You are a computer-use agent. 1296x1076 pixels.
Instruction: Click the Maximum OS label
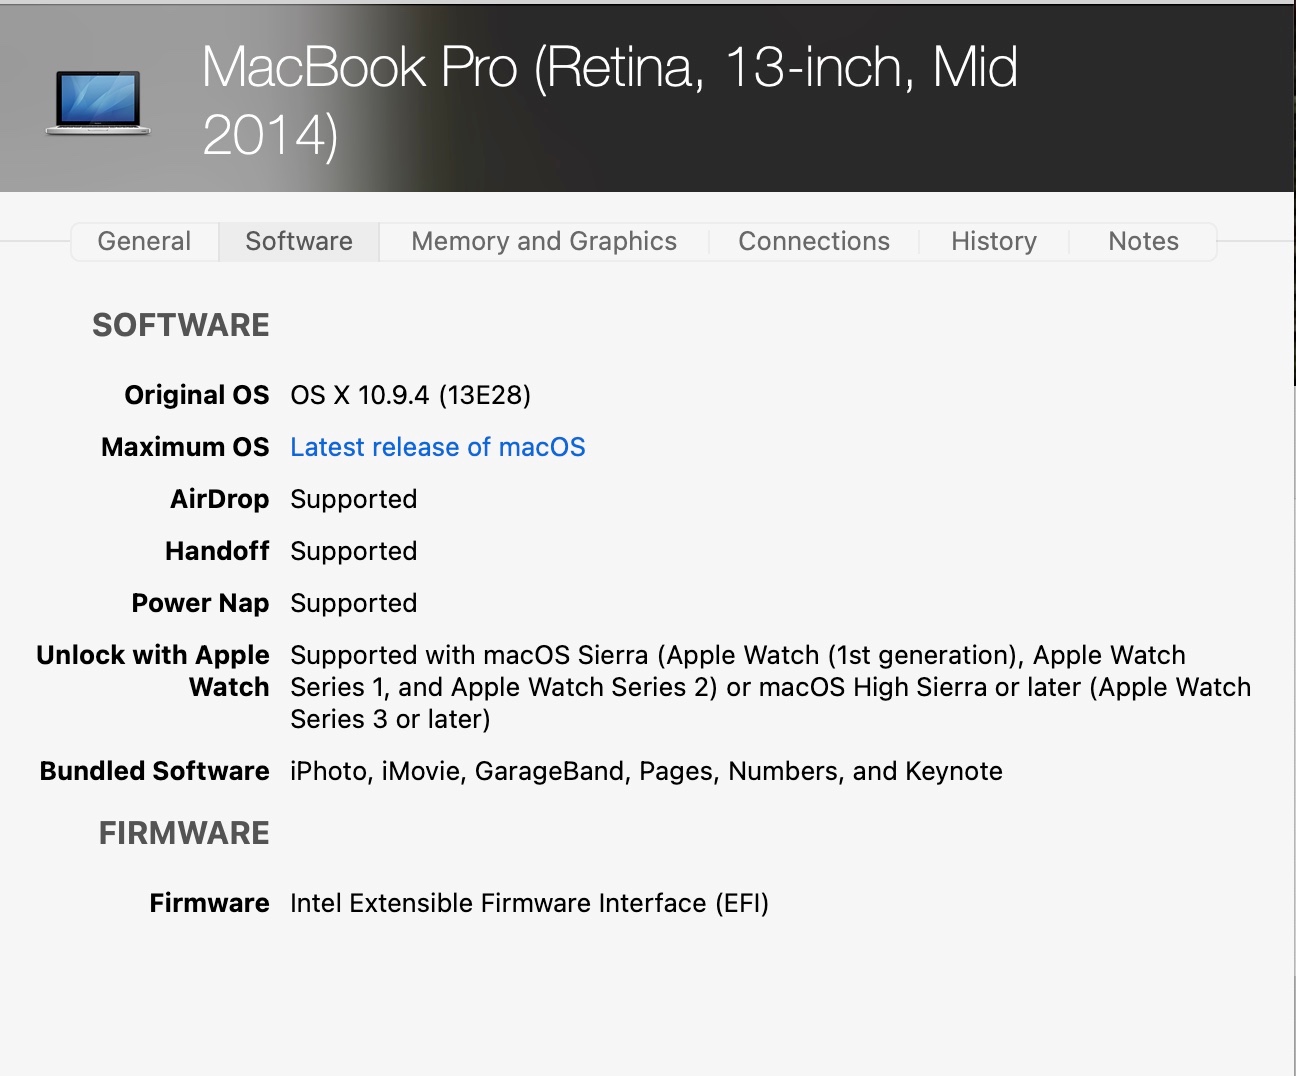click(185, 447)
